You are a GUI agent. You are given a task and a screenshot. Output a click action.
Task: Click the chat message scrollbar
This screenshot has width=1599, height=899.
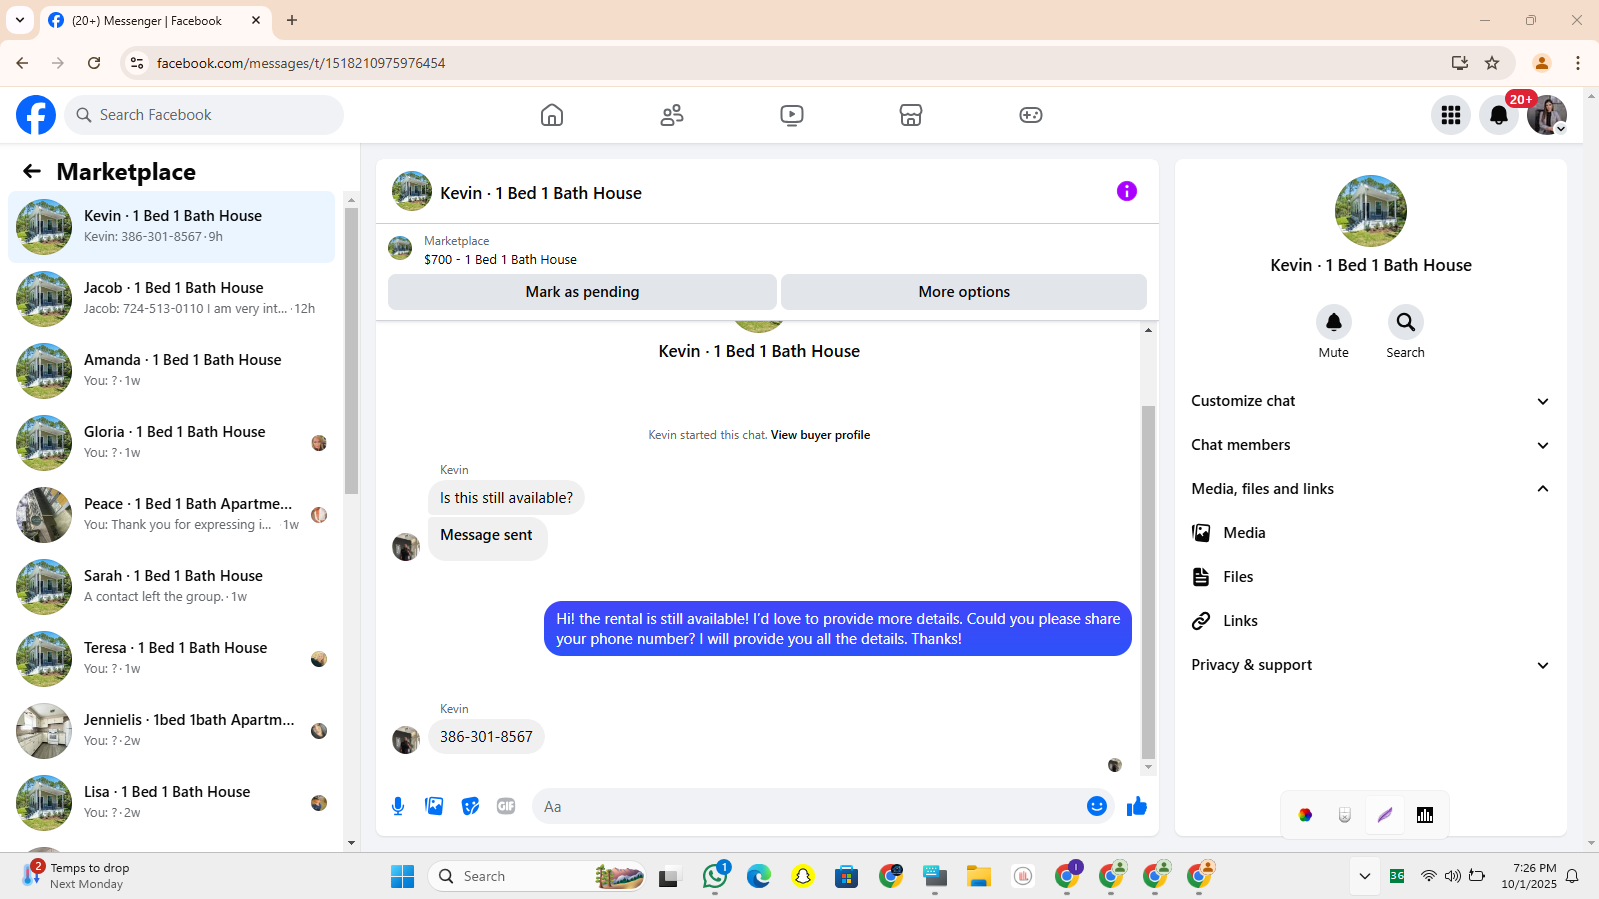click(1148, 582)
